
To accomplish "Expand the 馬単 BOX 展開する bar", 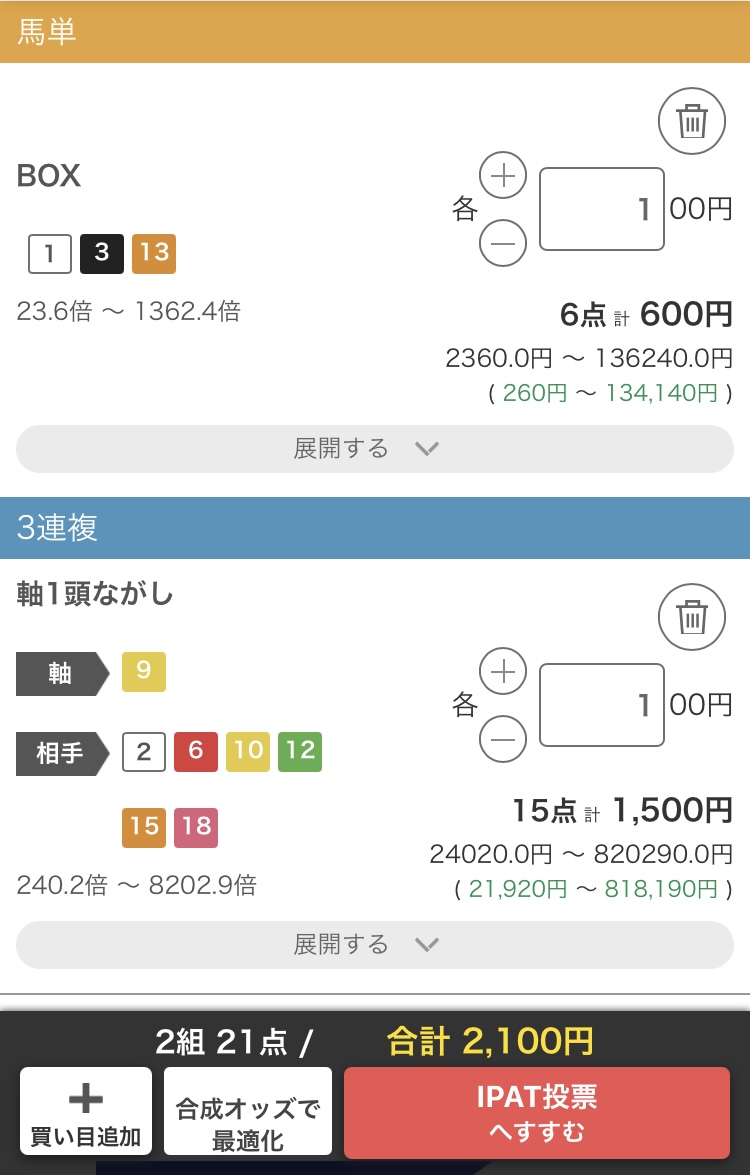I will coord(375,449).
